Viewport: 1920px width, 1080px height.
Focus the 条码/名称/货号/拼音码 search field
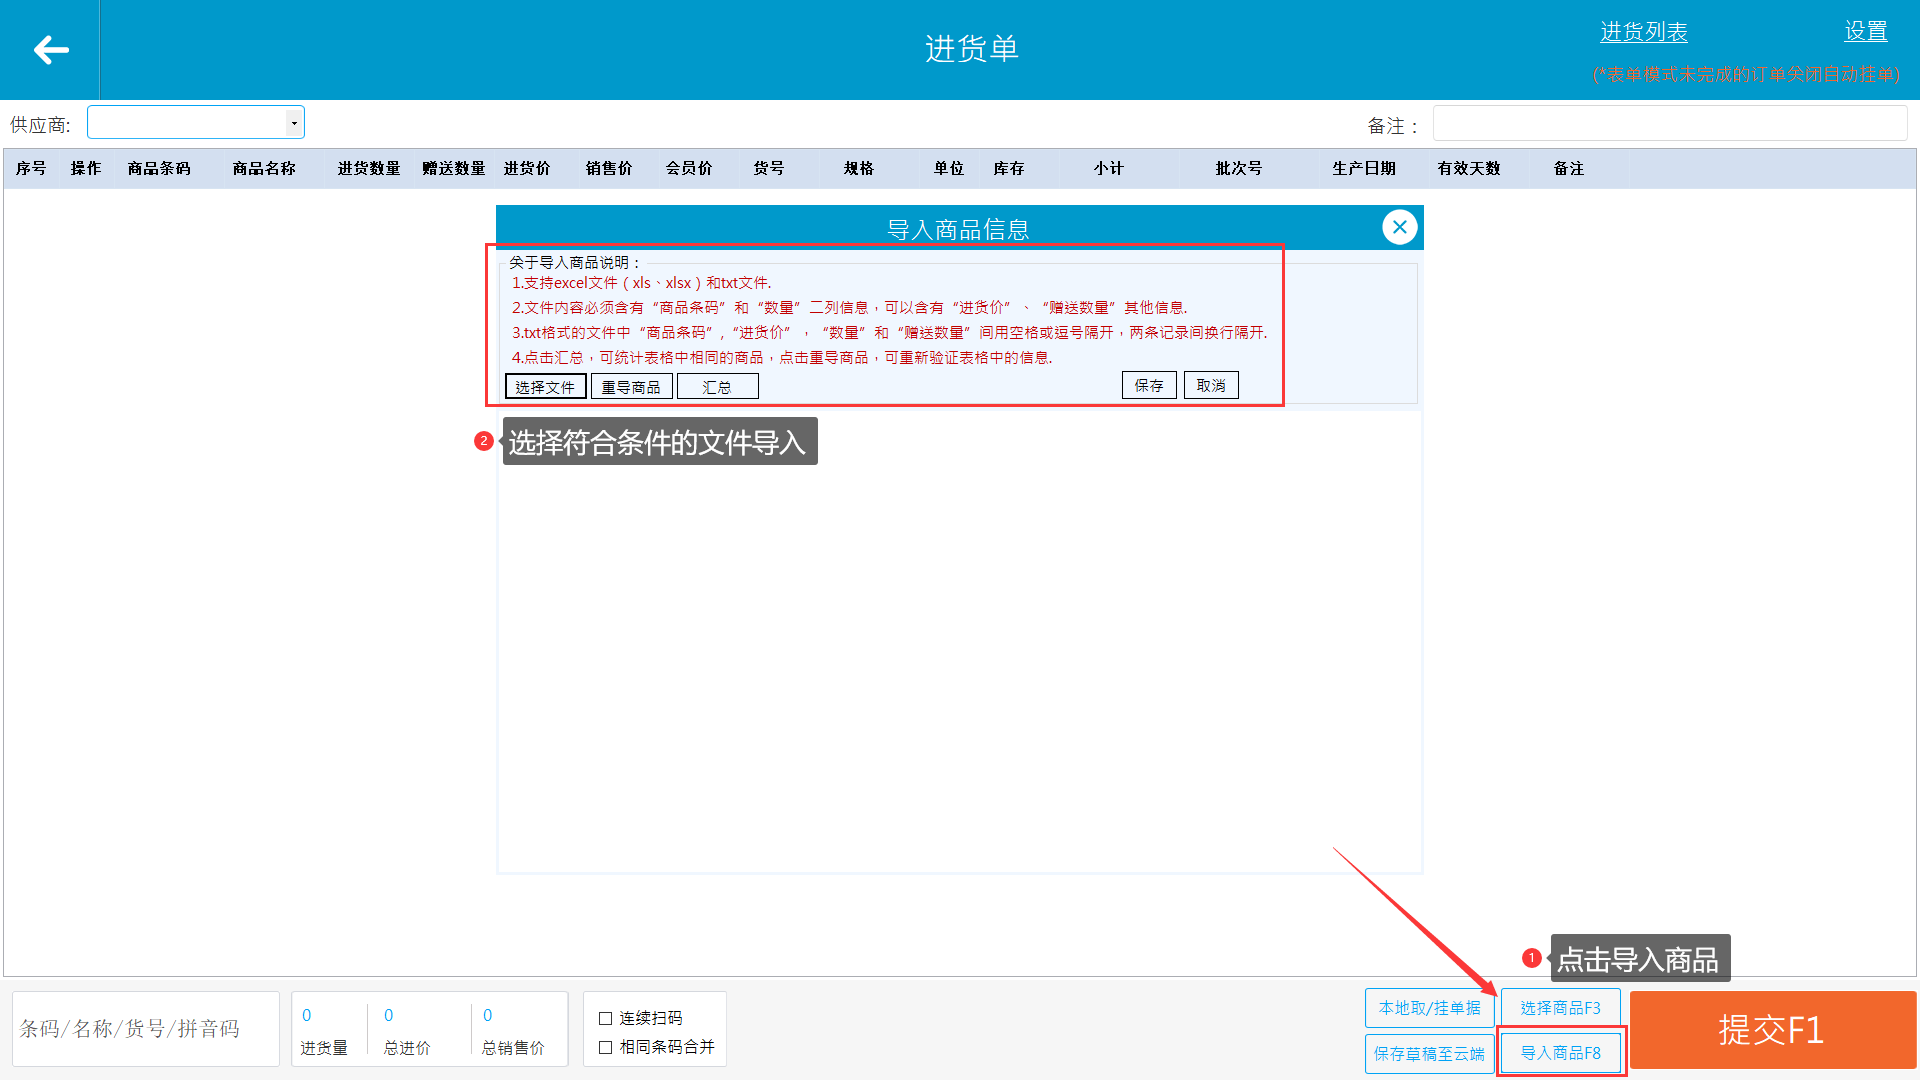pyautogui.click(x=146, y=1029)
